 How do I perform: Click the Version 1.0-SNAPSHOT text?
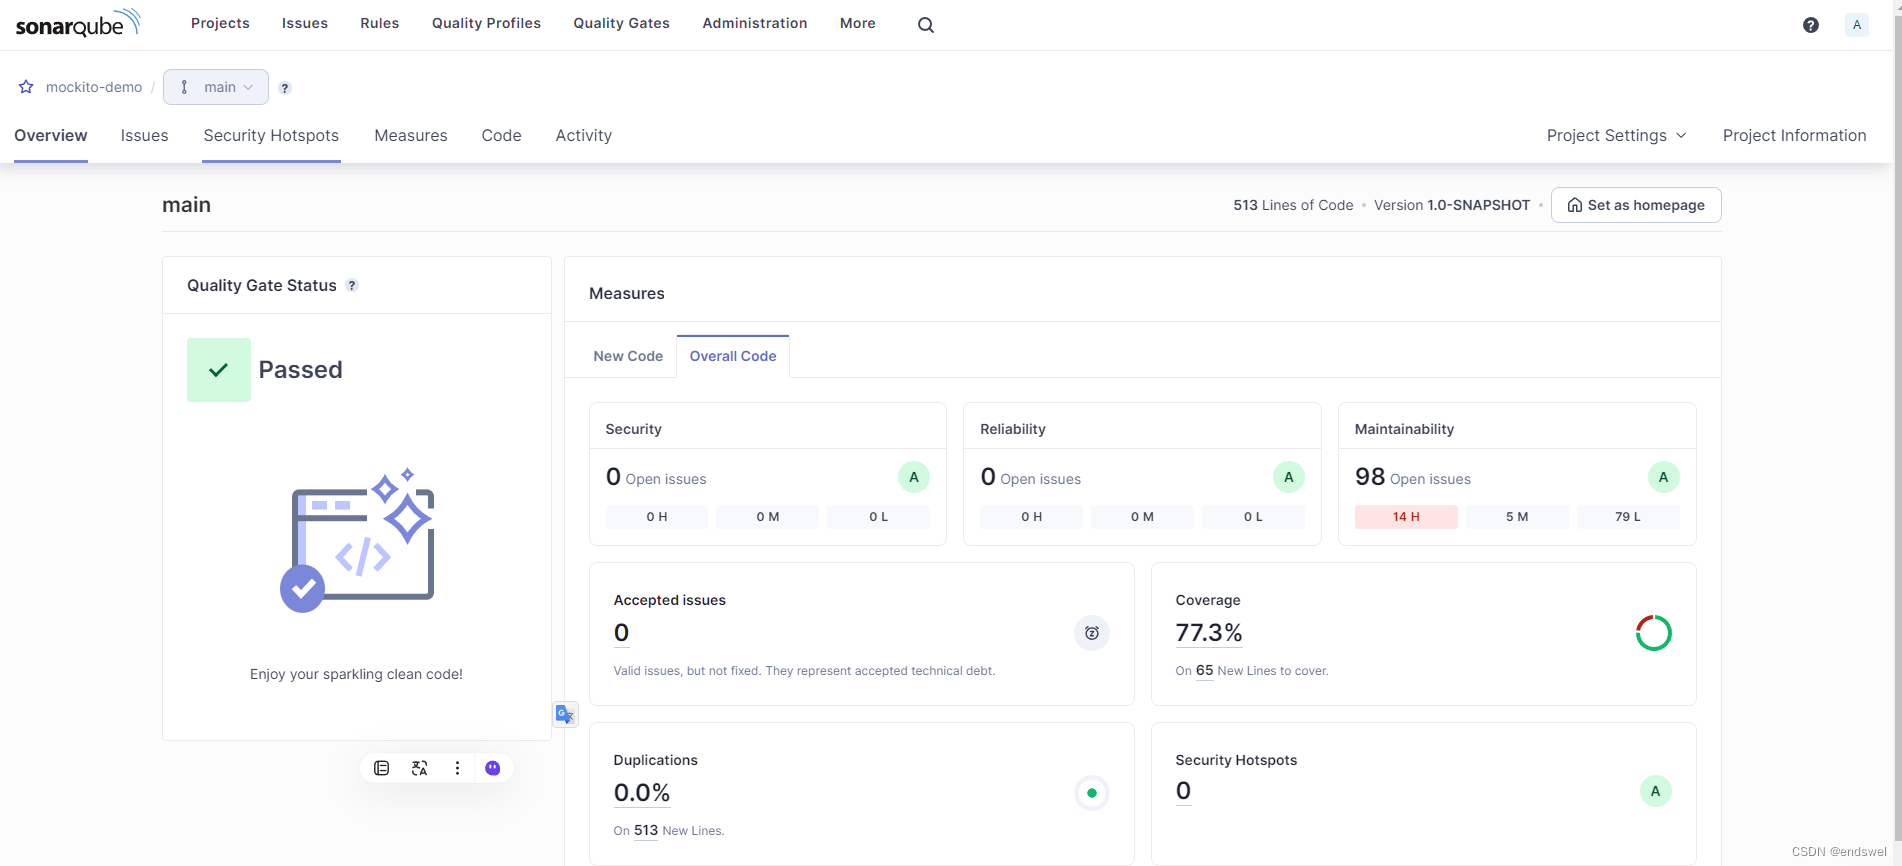click(1452, 205)
